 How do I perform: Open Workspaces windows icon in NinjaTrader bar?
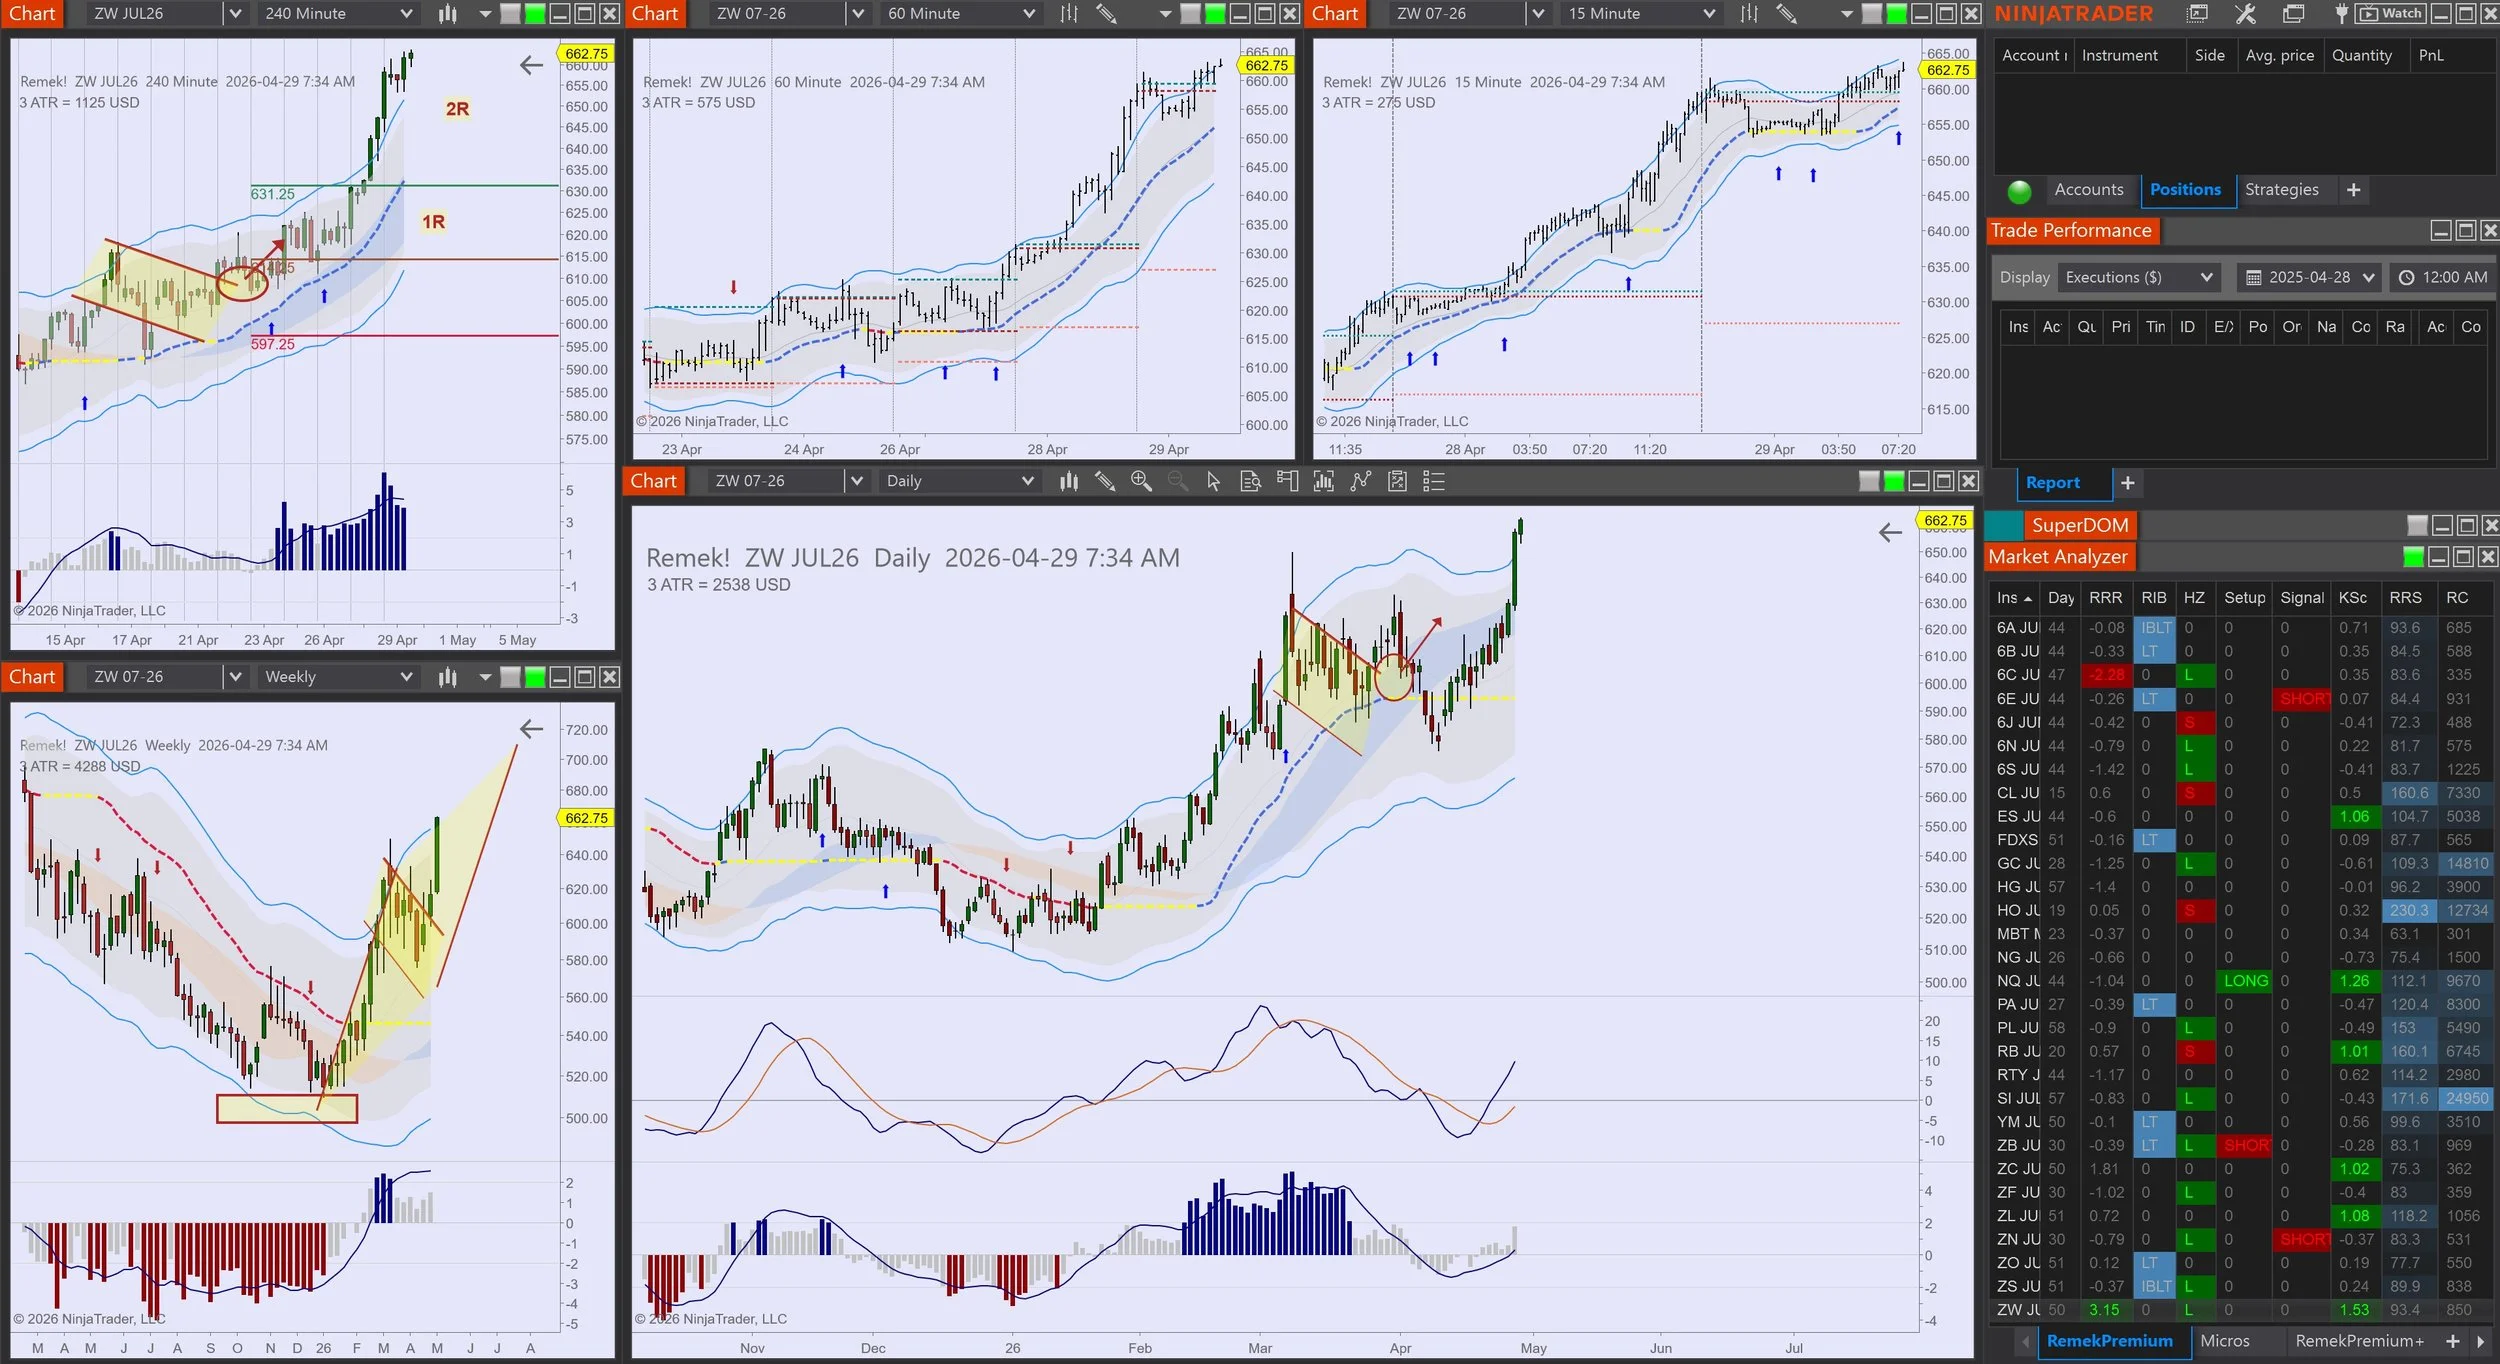[2293, 14]
